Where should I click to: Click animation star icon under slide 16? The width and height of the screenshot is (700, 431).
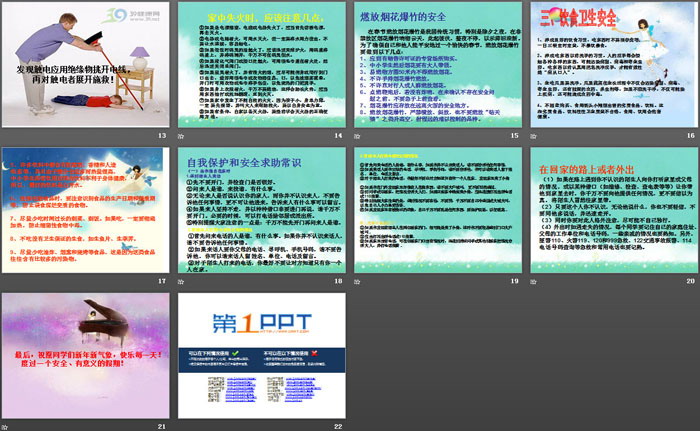533,136
